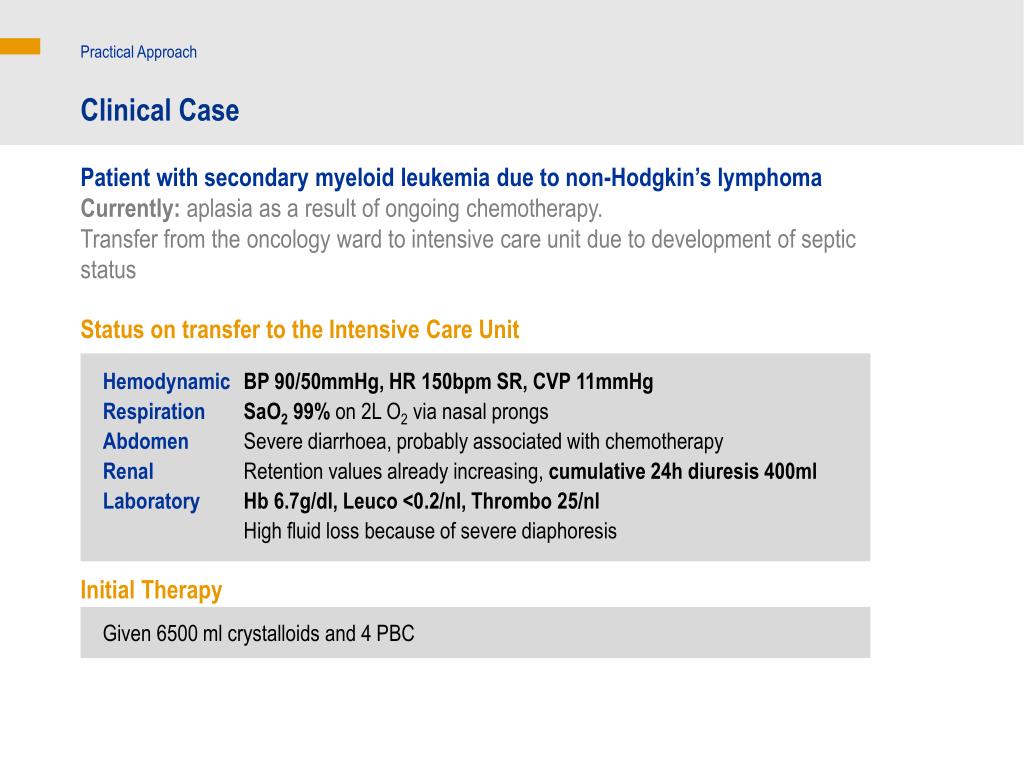Select the 'Practical Approach' section label

[138, 52]
